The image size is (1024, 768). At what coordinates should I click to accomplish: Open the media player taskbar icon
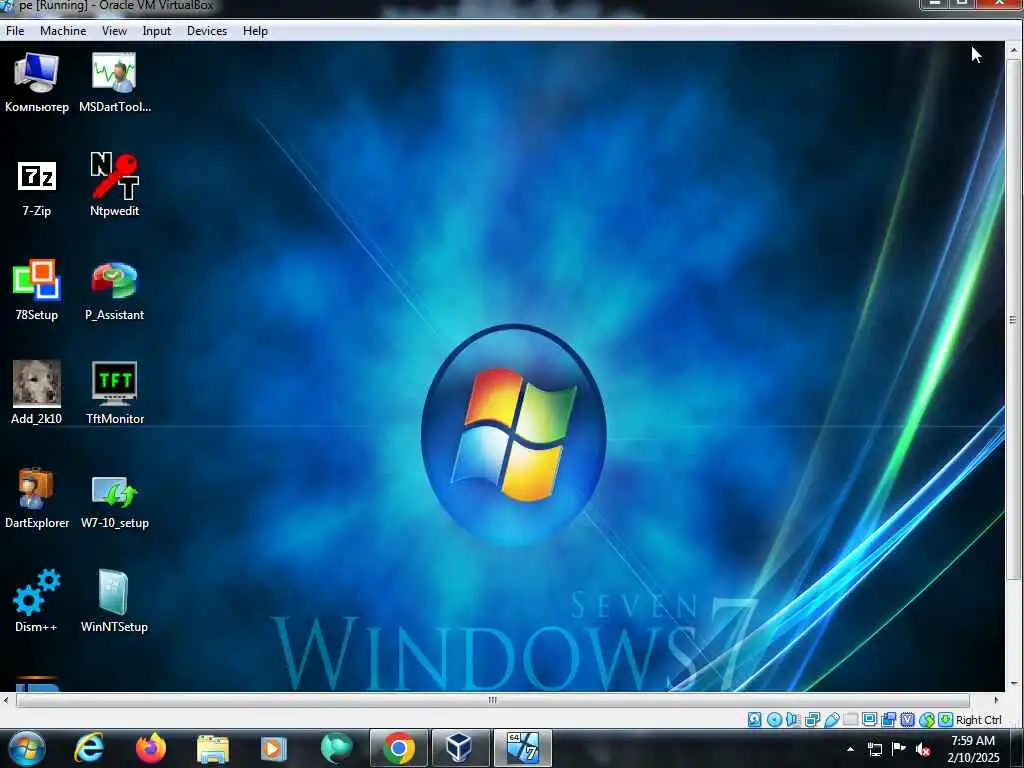click(274, 748)
